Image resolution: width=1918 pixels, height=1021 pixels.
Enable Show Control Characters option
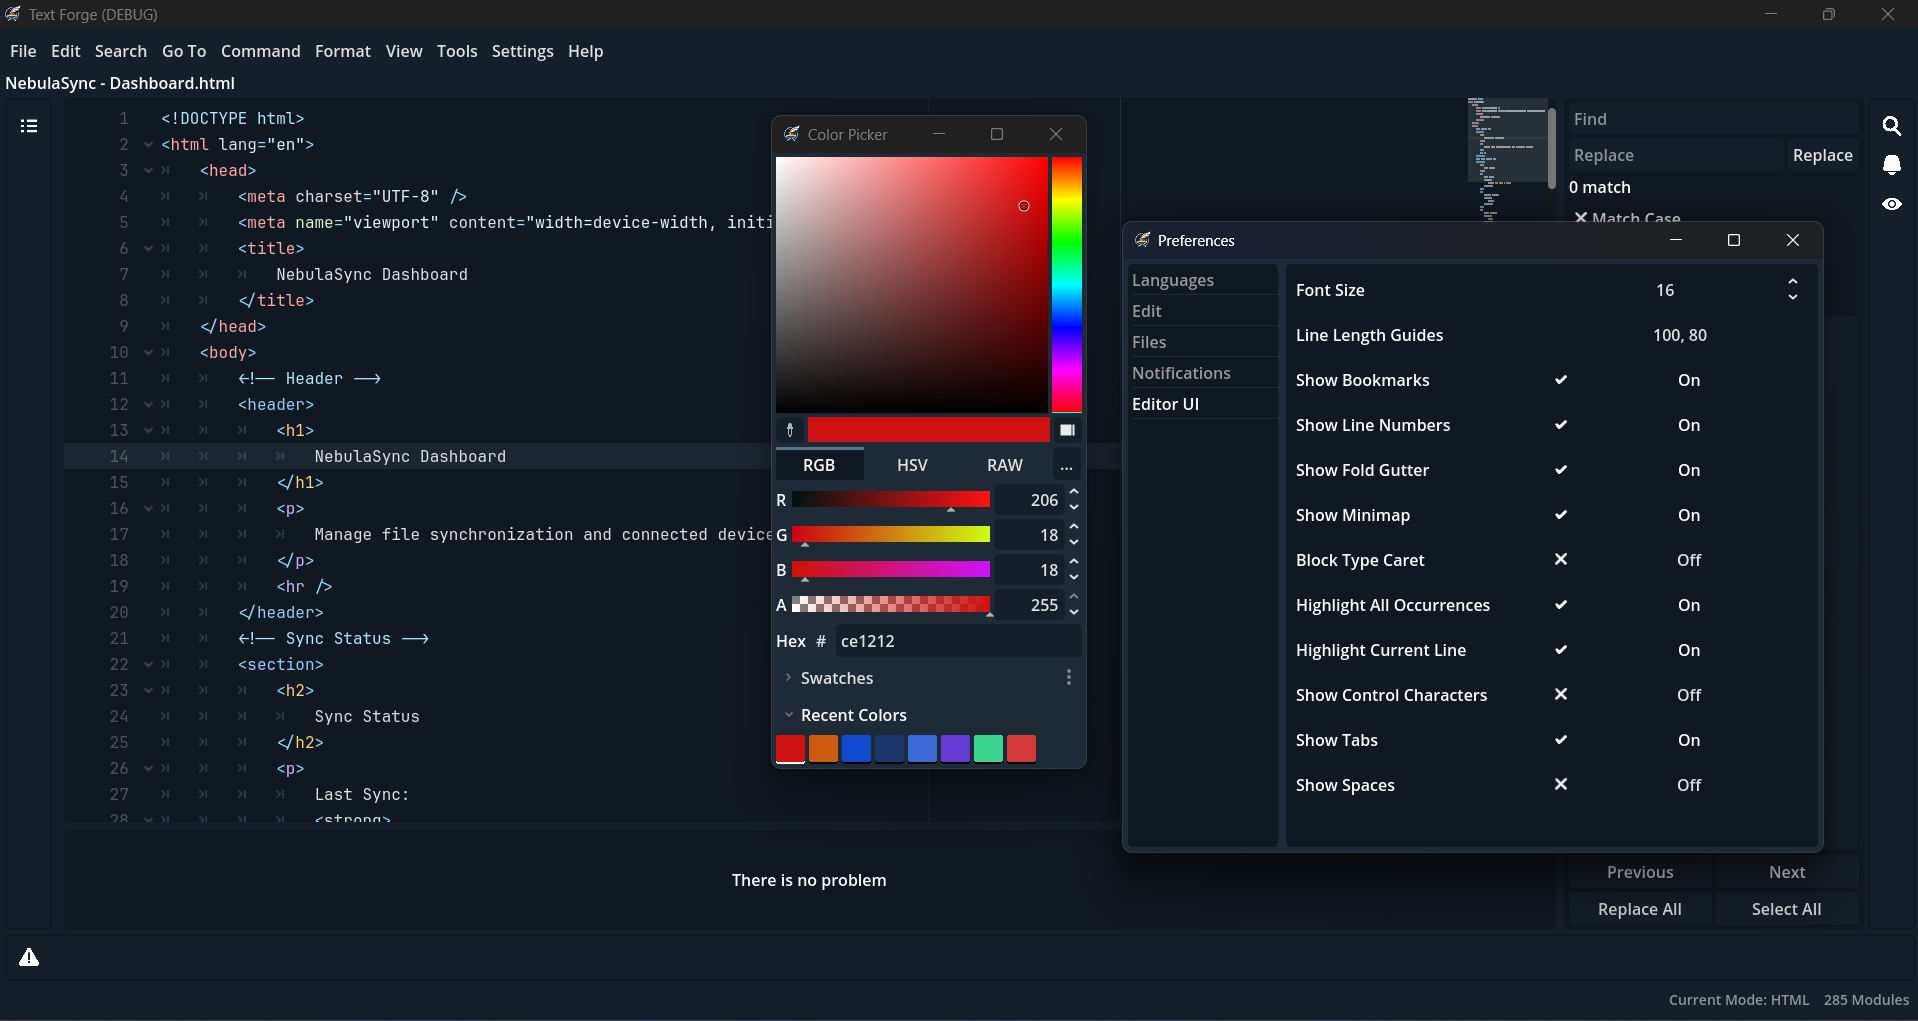1561,695
